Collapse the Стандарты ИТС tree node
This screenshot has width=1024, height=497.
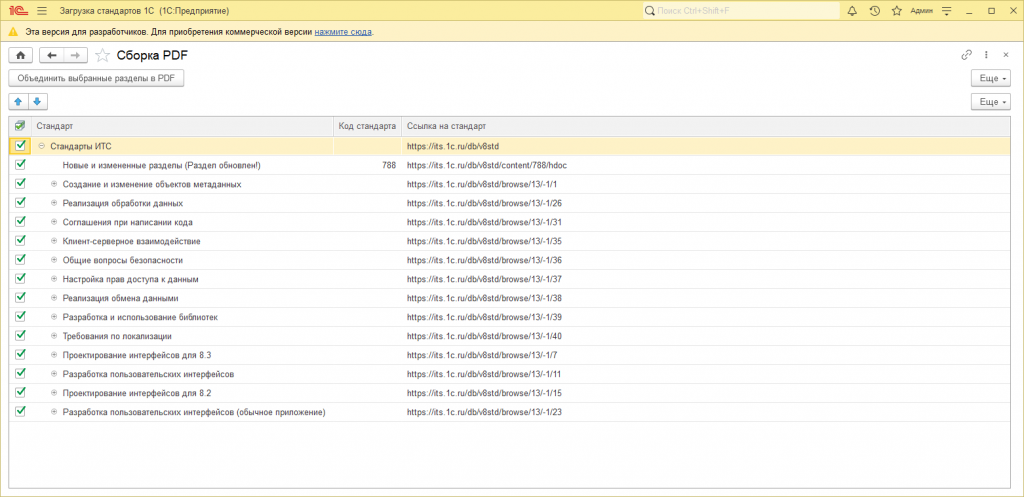42,146
